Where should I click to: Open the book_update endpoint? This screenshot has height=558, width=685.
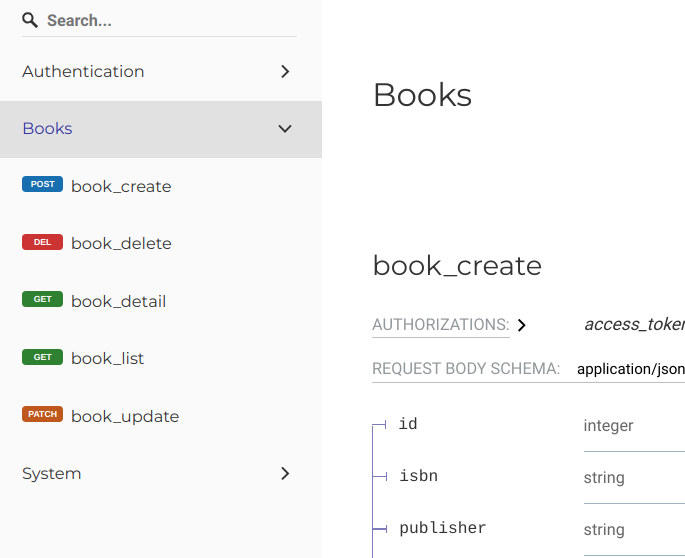[x=125, y=416]
